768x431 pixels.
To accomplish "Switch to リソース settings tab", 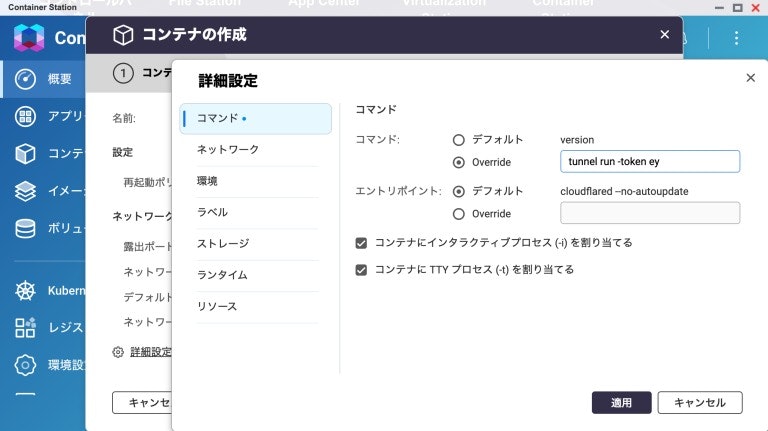I will pyautogui.click(x=258, y=307).
